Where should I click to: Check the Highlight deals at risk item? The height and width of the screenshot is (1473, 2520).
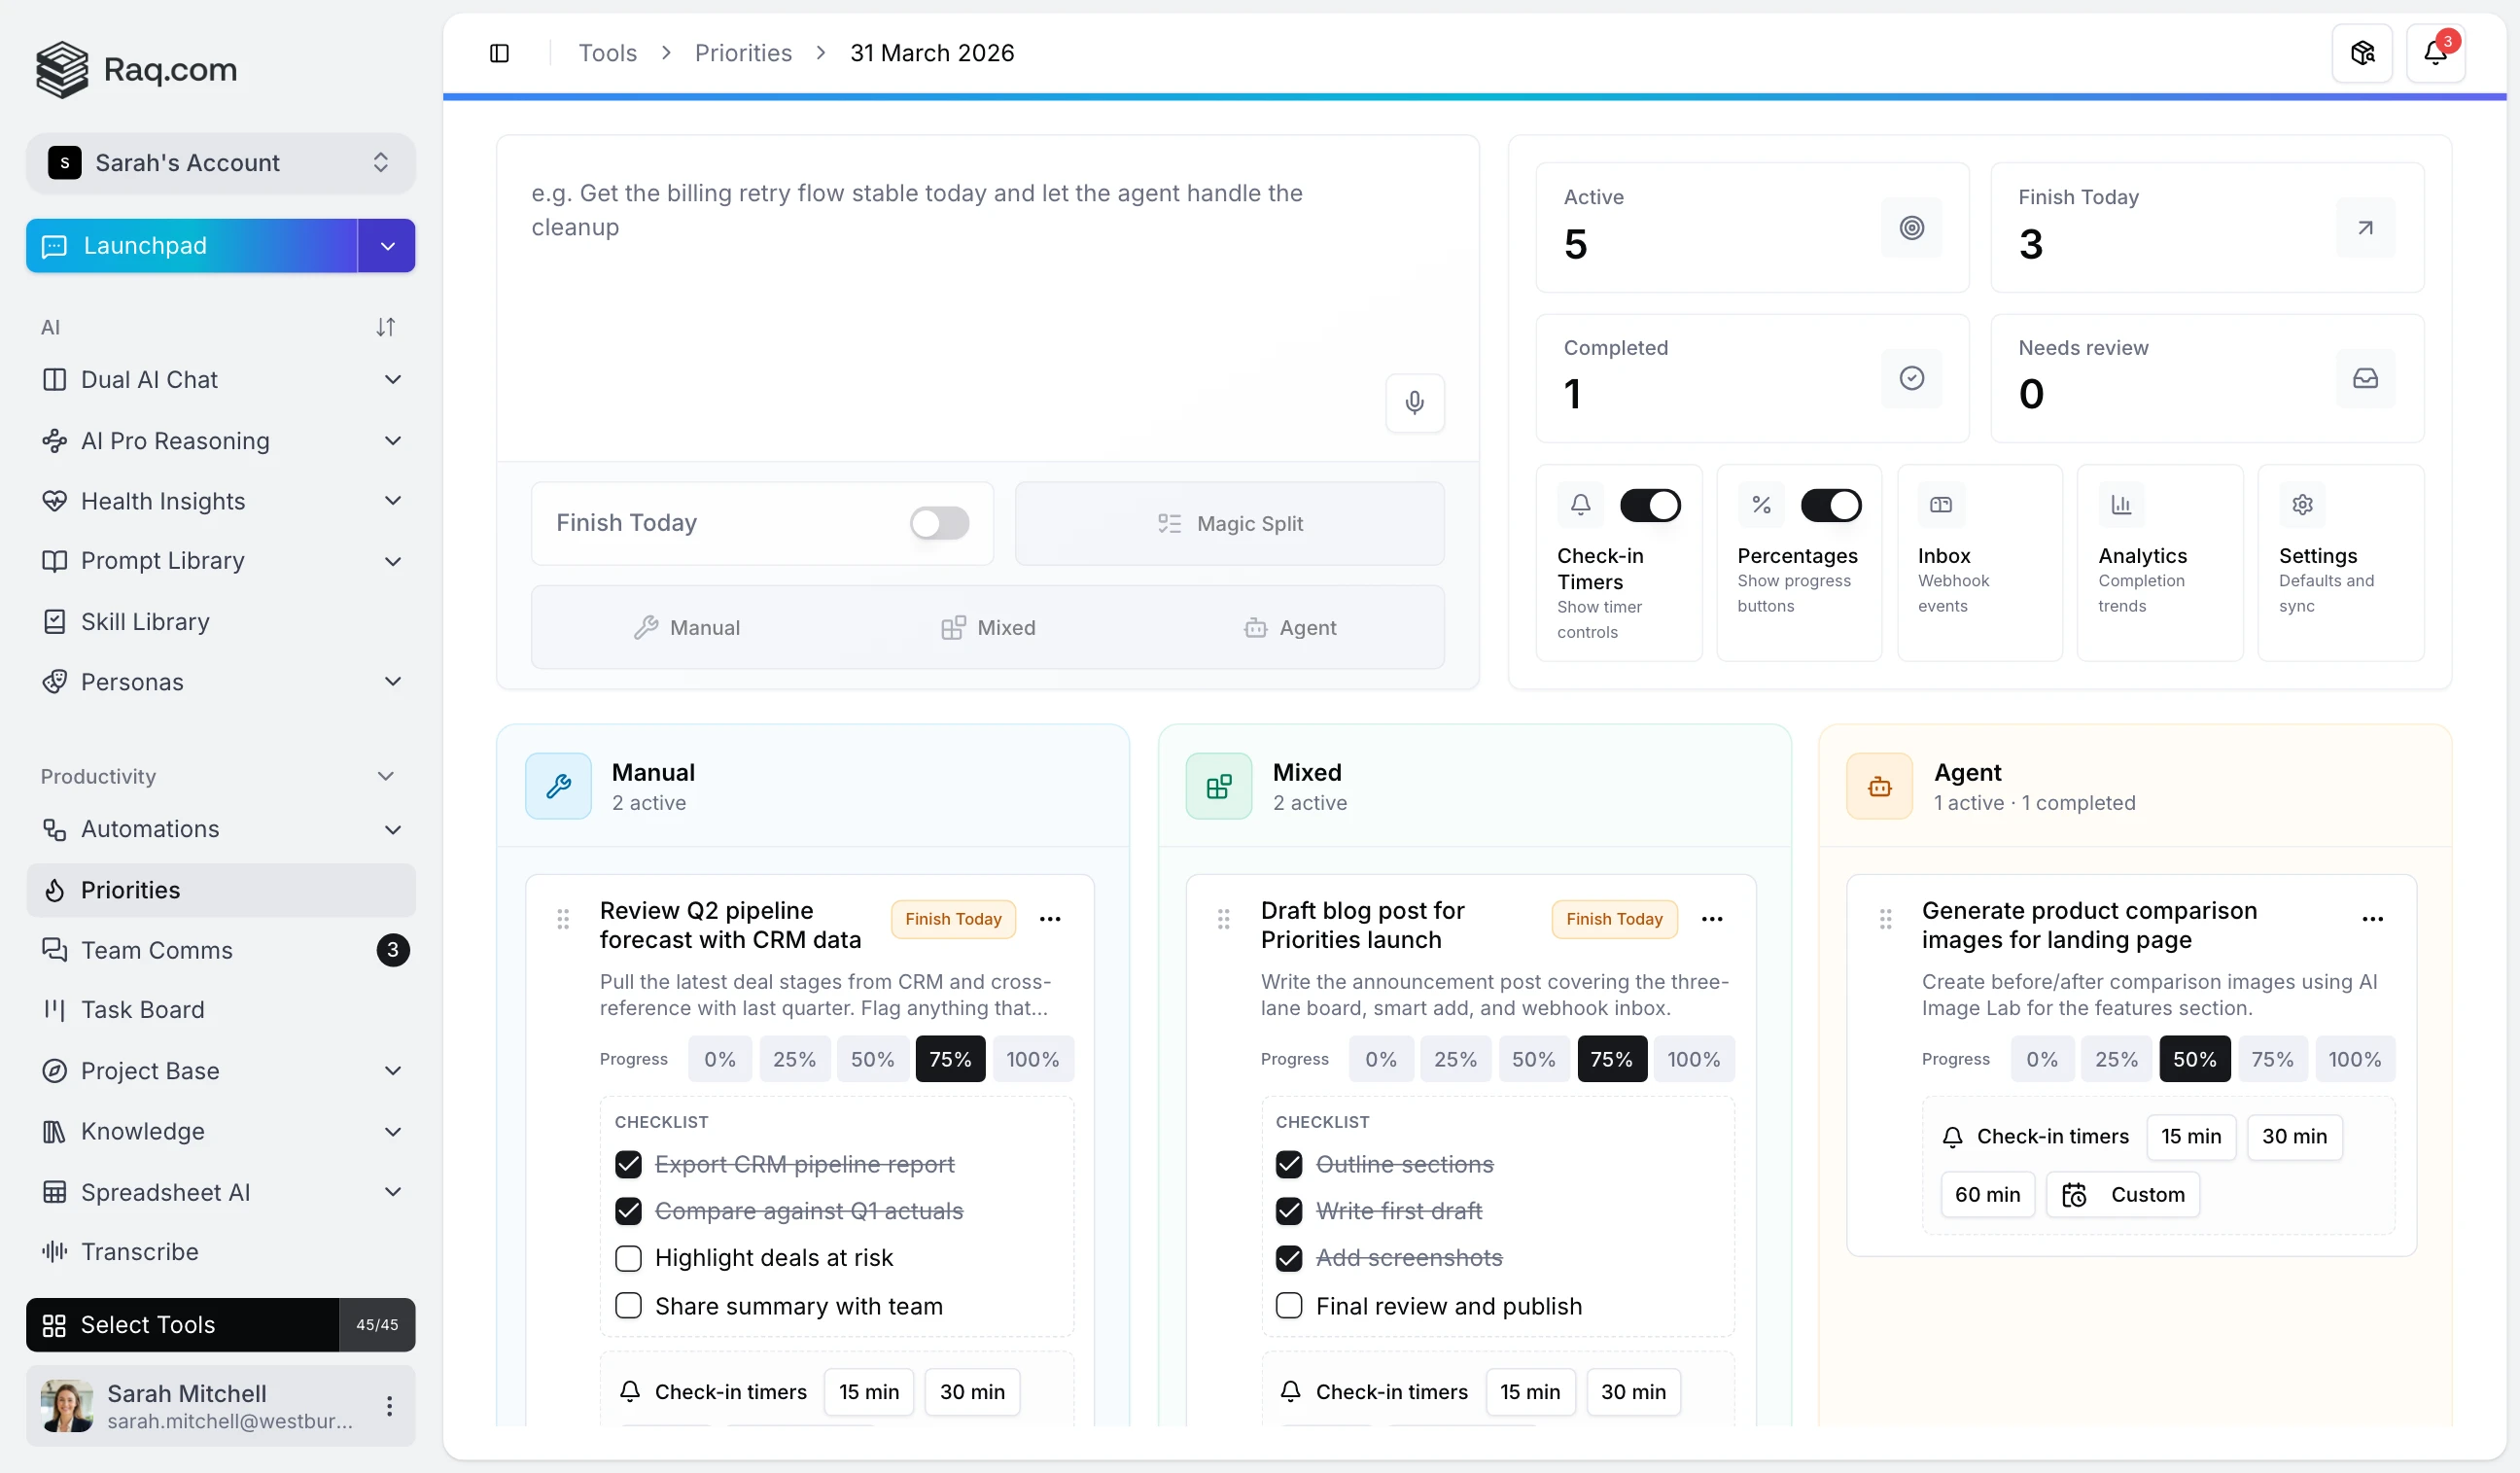(629, 1258)
